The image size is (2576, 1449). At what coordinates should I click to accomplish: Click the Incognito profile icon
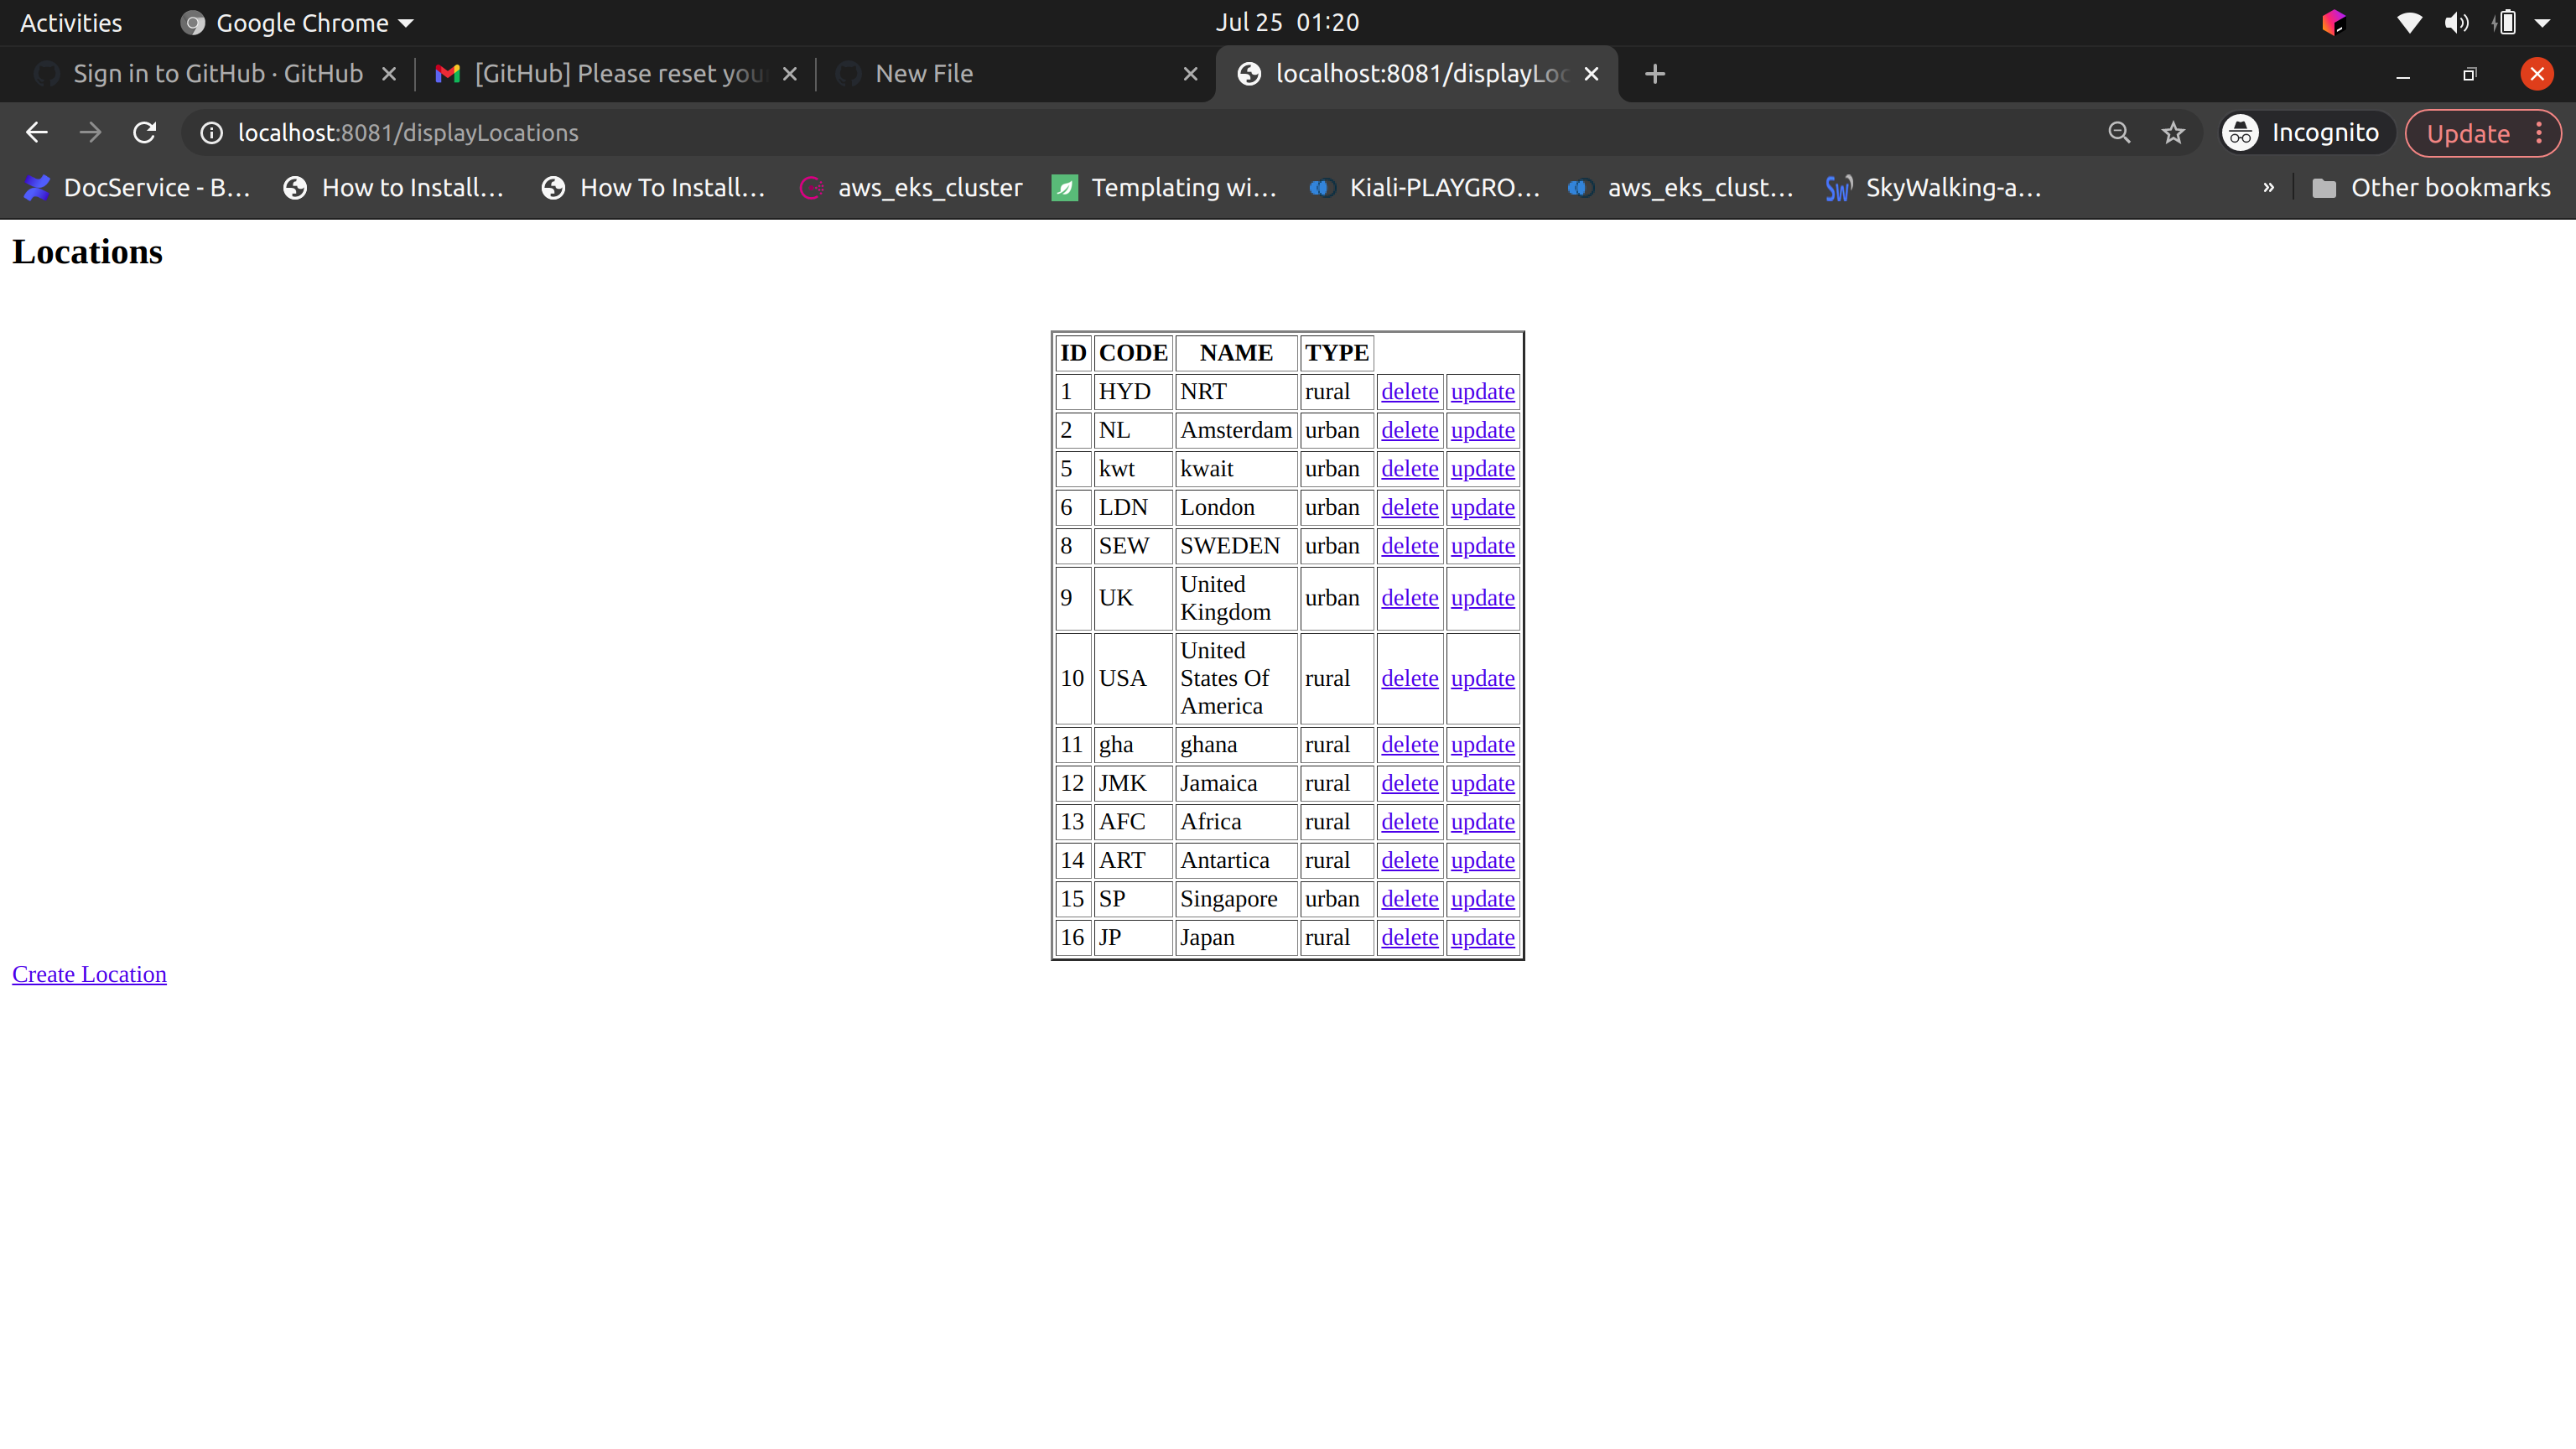[2240, 132]
